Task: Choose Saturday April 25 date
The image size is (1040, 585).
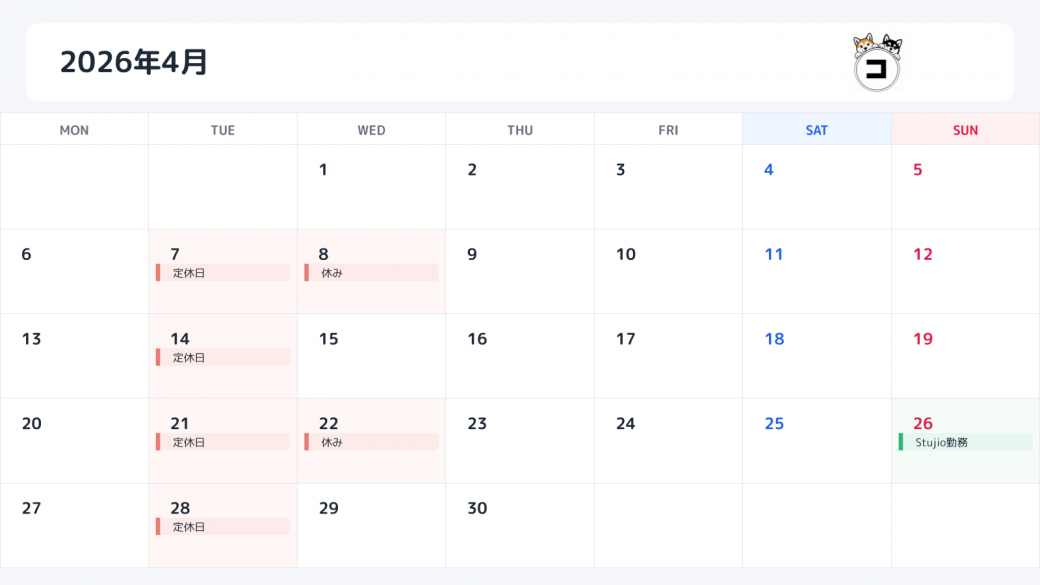Action: [816, 441]
